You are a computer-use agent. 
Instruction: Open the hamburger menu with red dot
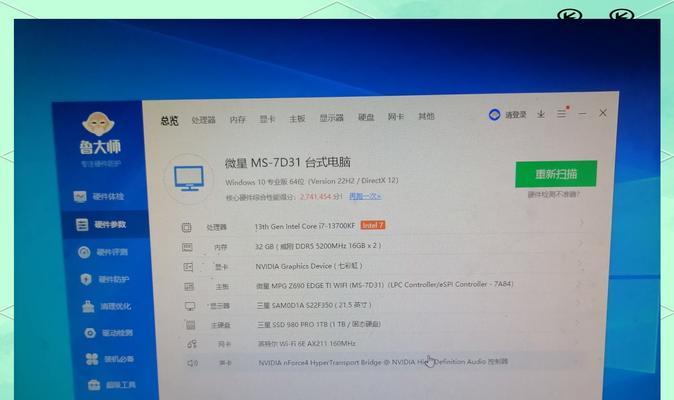point(562,113)
